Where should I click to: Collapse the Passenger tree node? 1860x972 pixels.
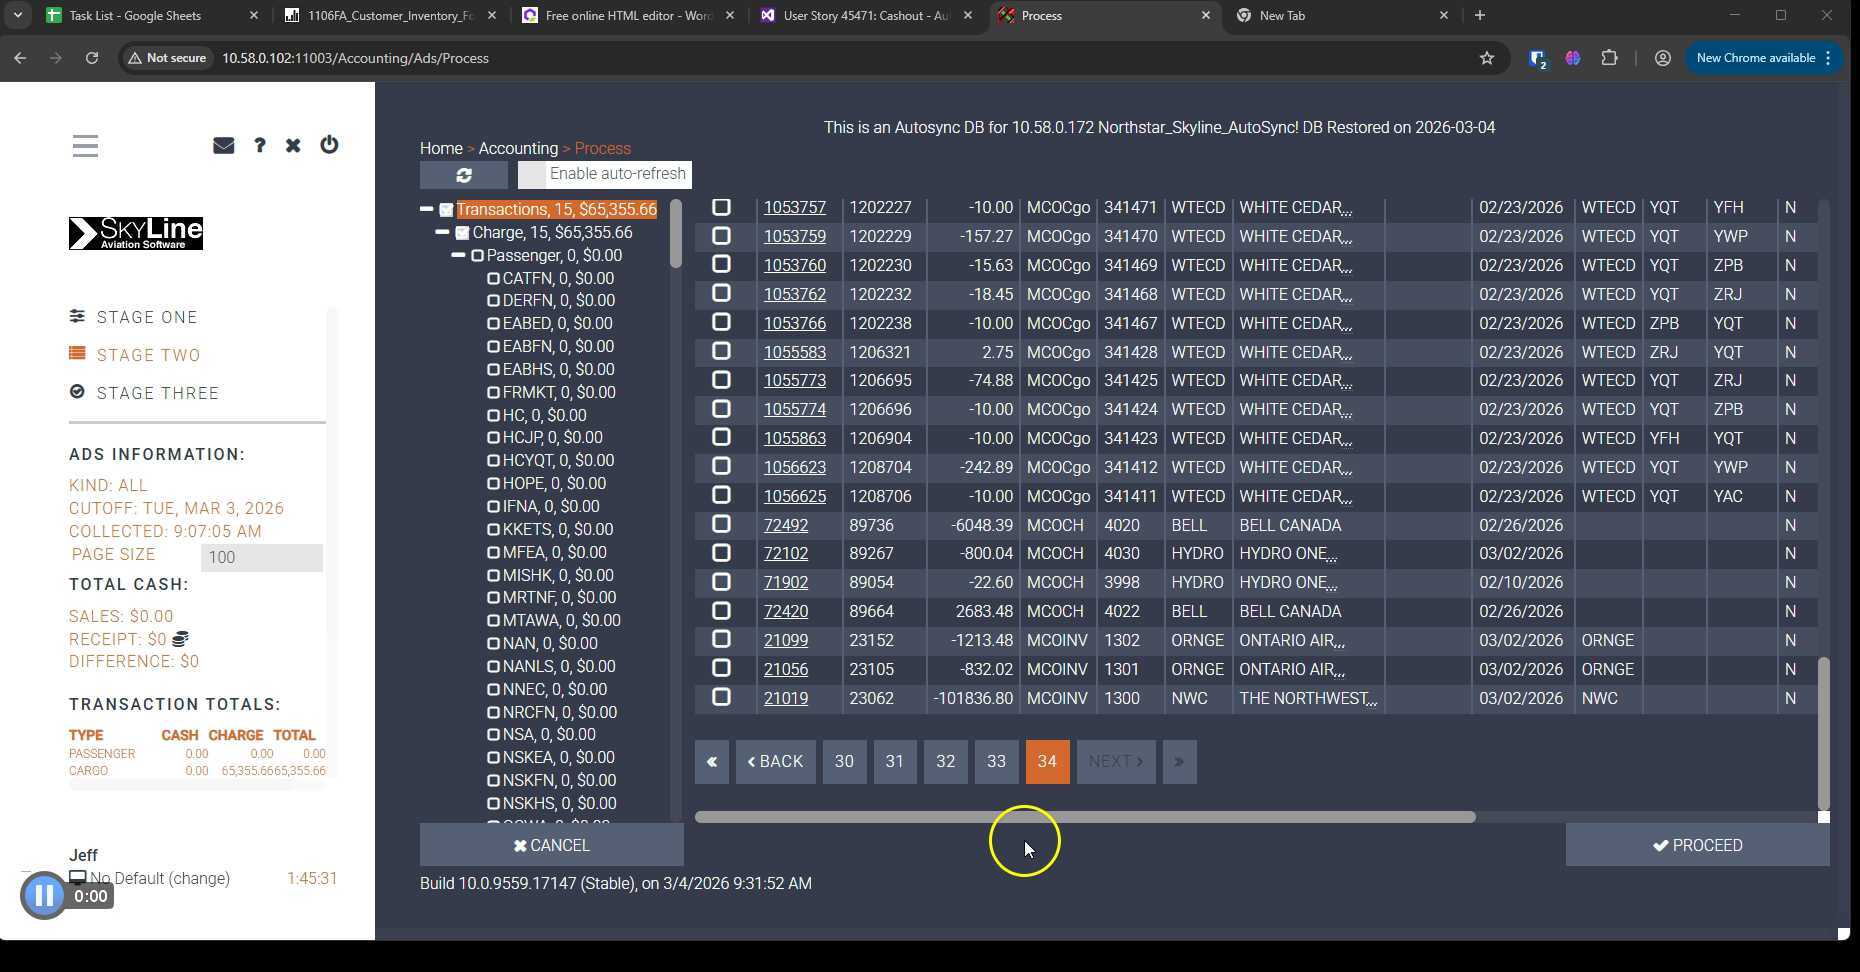pyautogui.click(x=458, y=255)
